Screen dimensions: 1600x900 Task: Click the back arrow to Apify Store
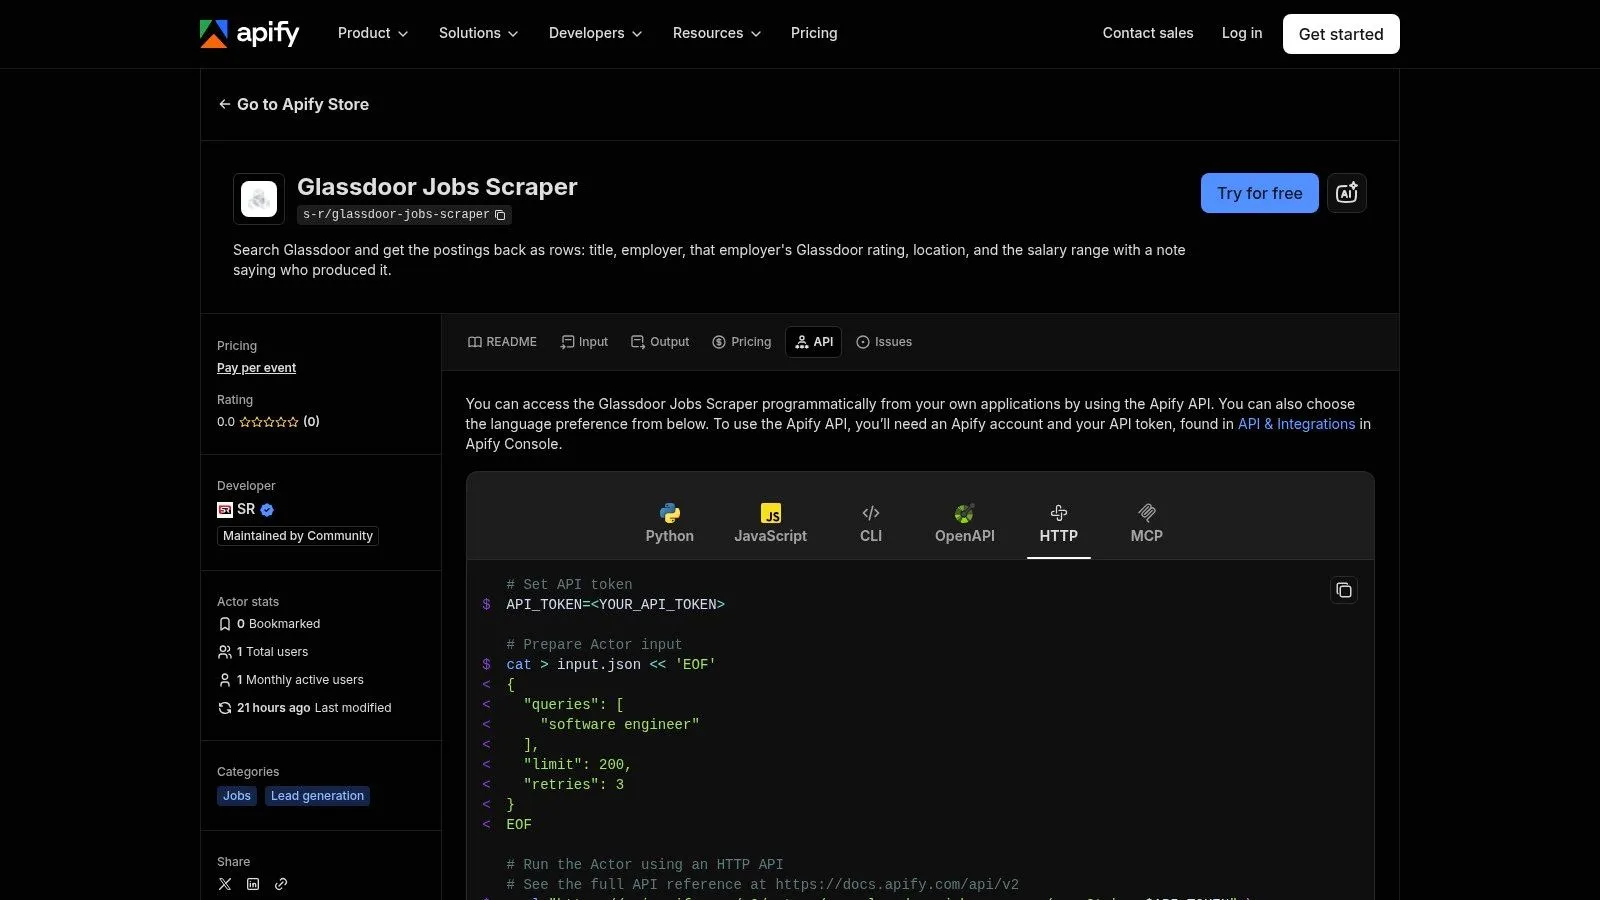(x=224, y=104)
